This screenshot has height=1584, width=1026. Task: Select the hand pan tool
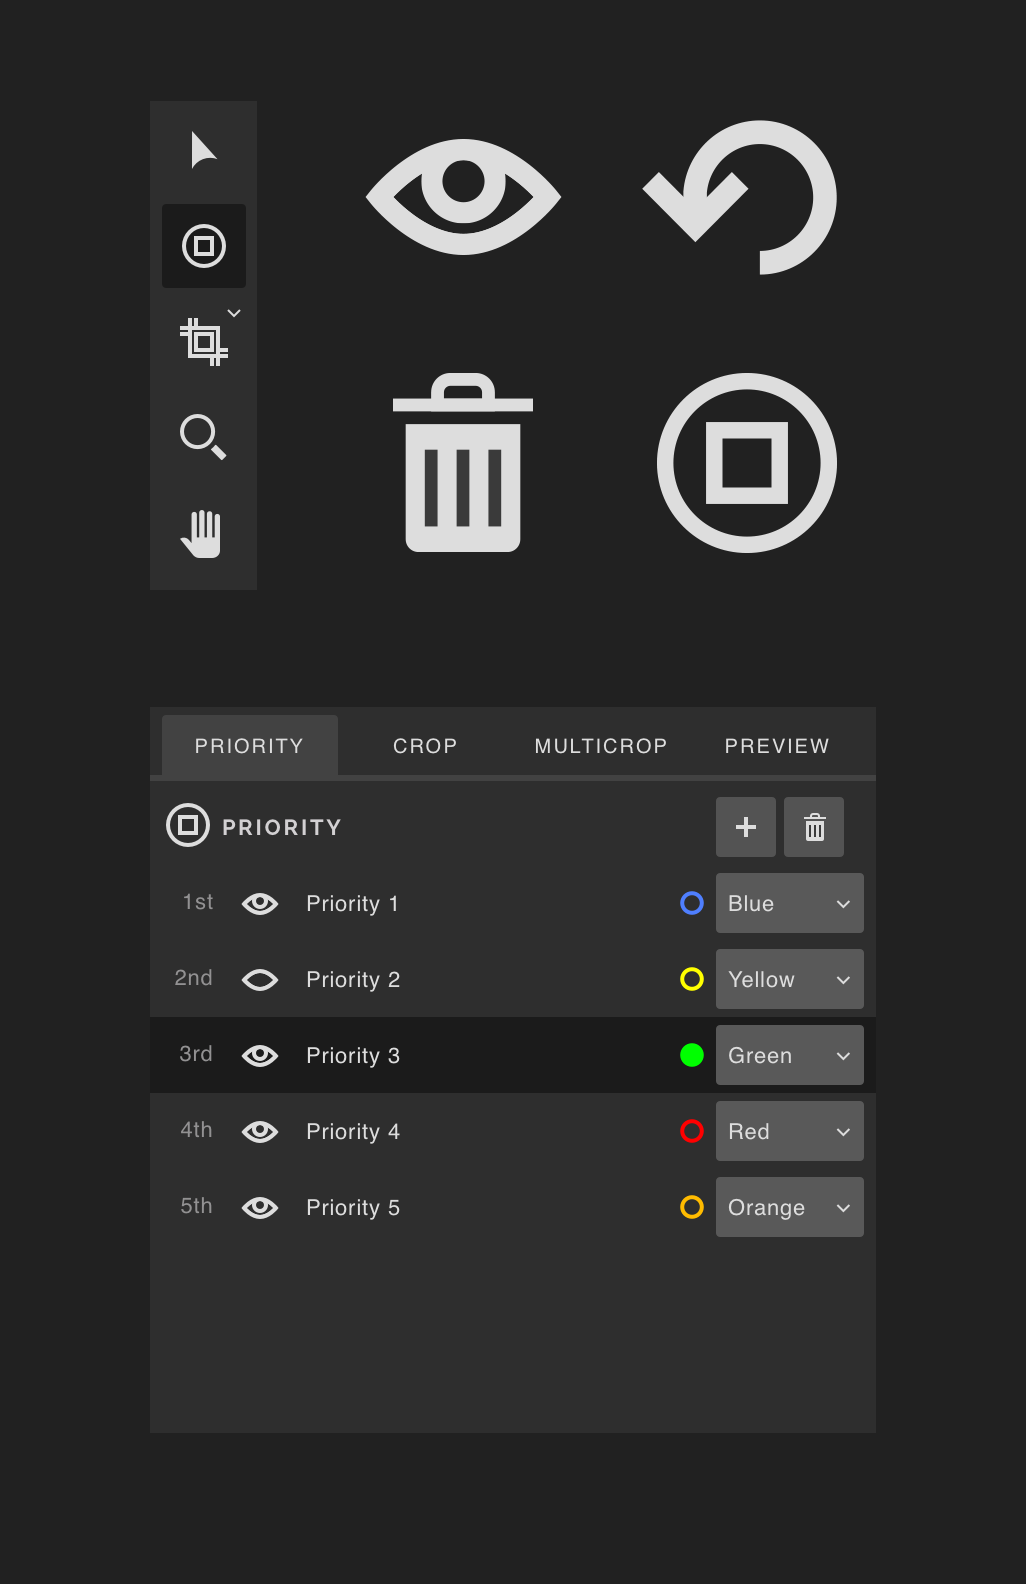coord(202,533)
